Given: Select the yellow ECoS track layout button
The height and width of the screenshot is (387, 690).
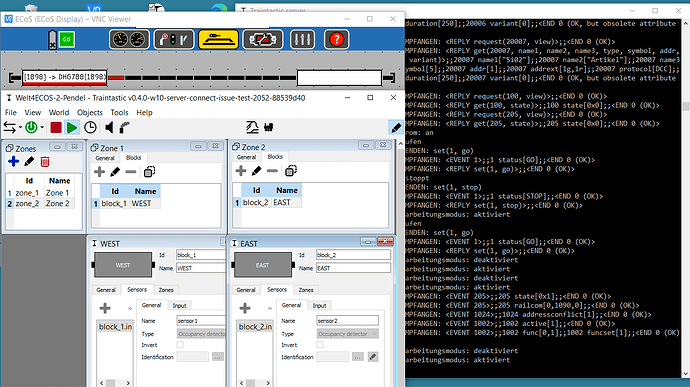Looking at the screenshot, I should tap(218, 40).
